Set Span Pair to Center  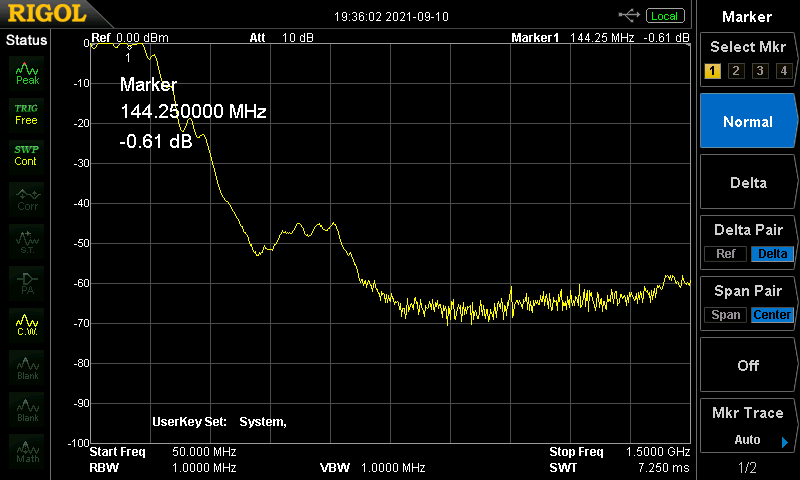772,315
